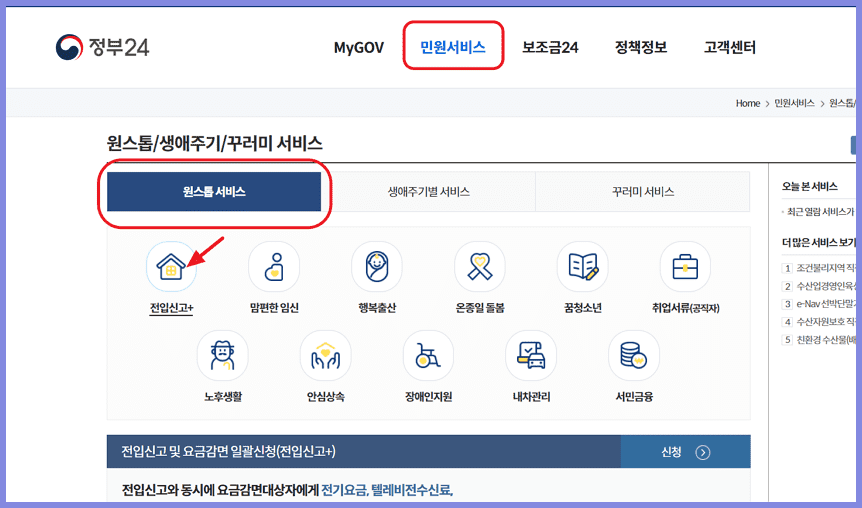Open ranked service 3 e-Nav 선박단말기
Screen dimensions: 862x508
click(x=819, y=303)
